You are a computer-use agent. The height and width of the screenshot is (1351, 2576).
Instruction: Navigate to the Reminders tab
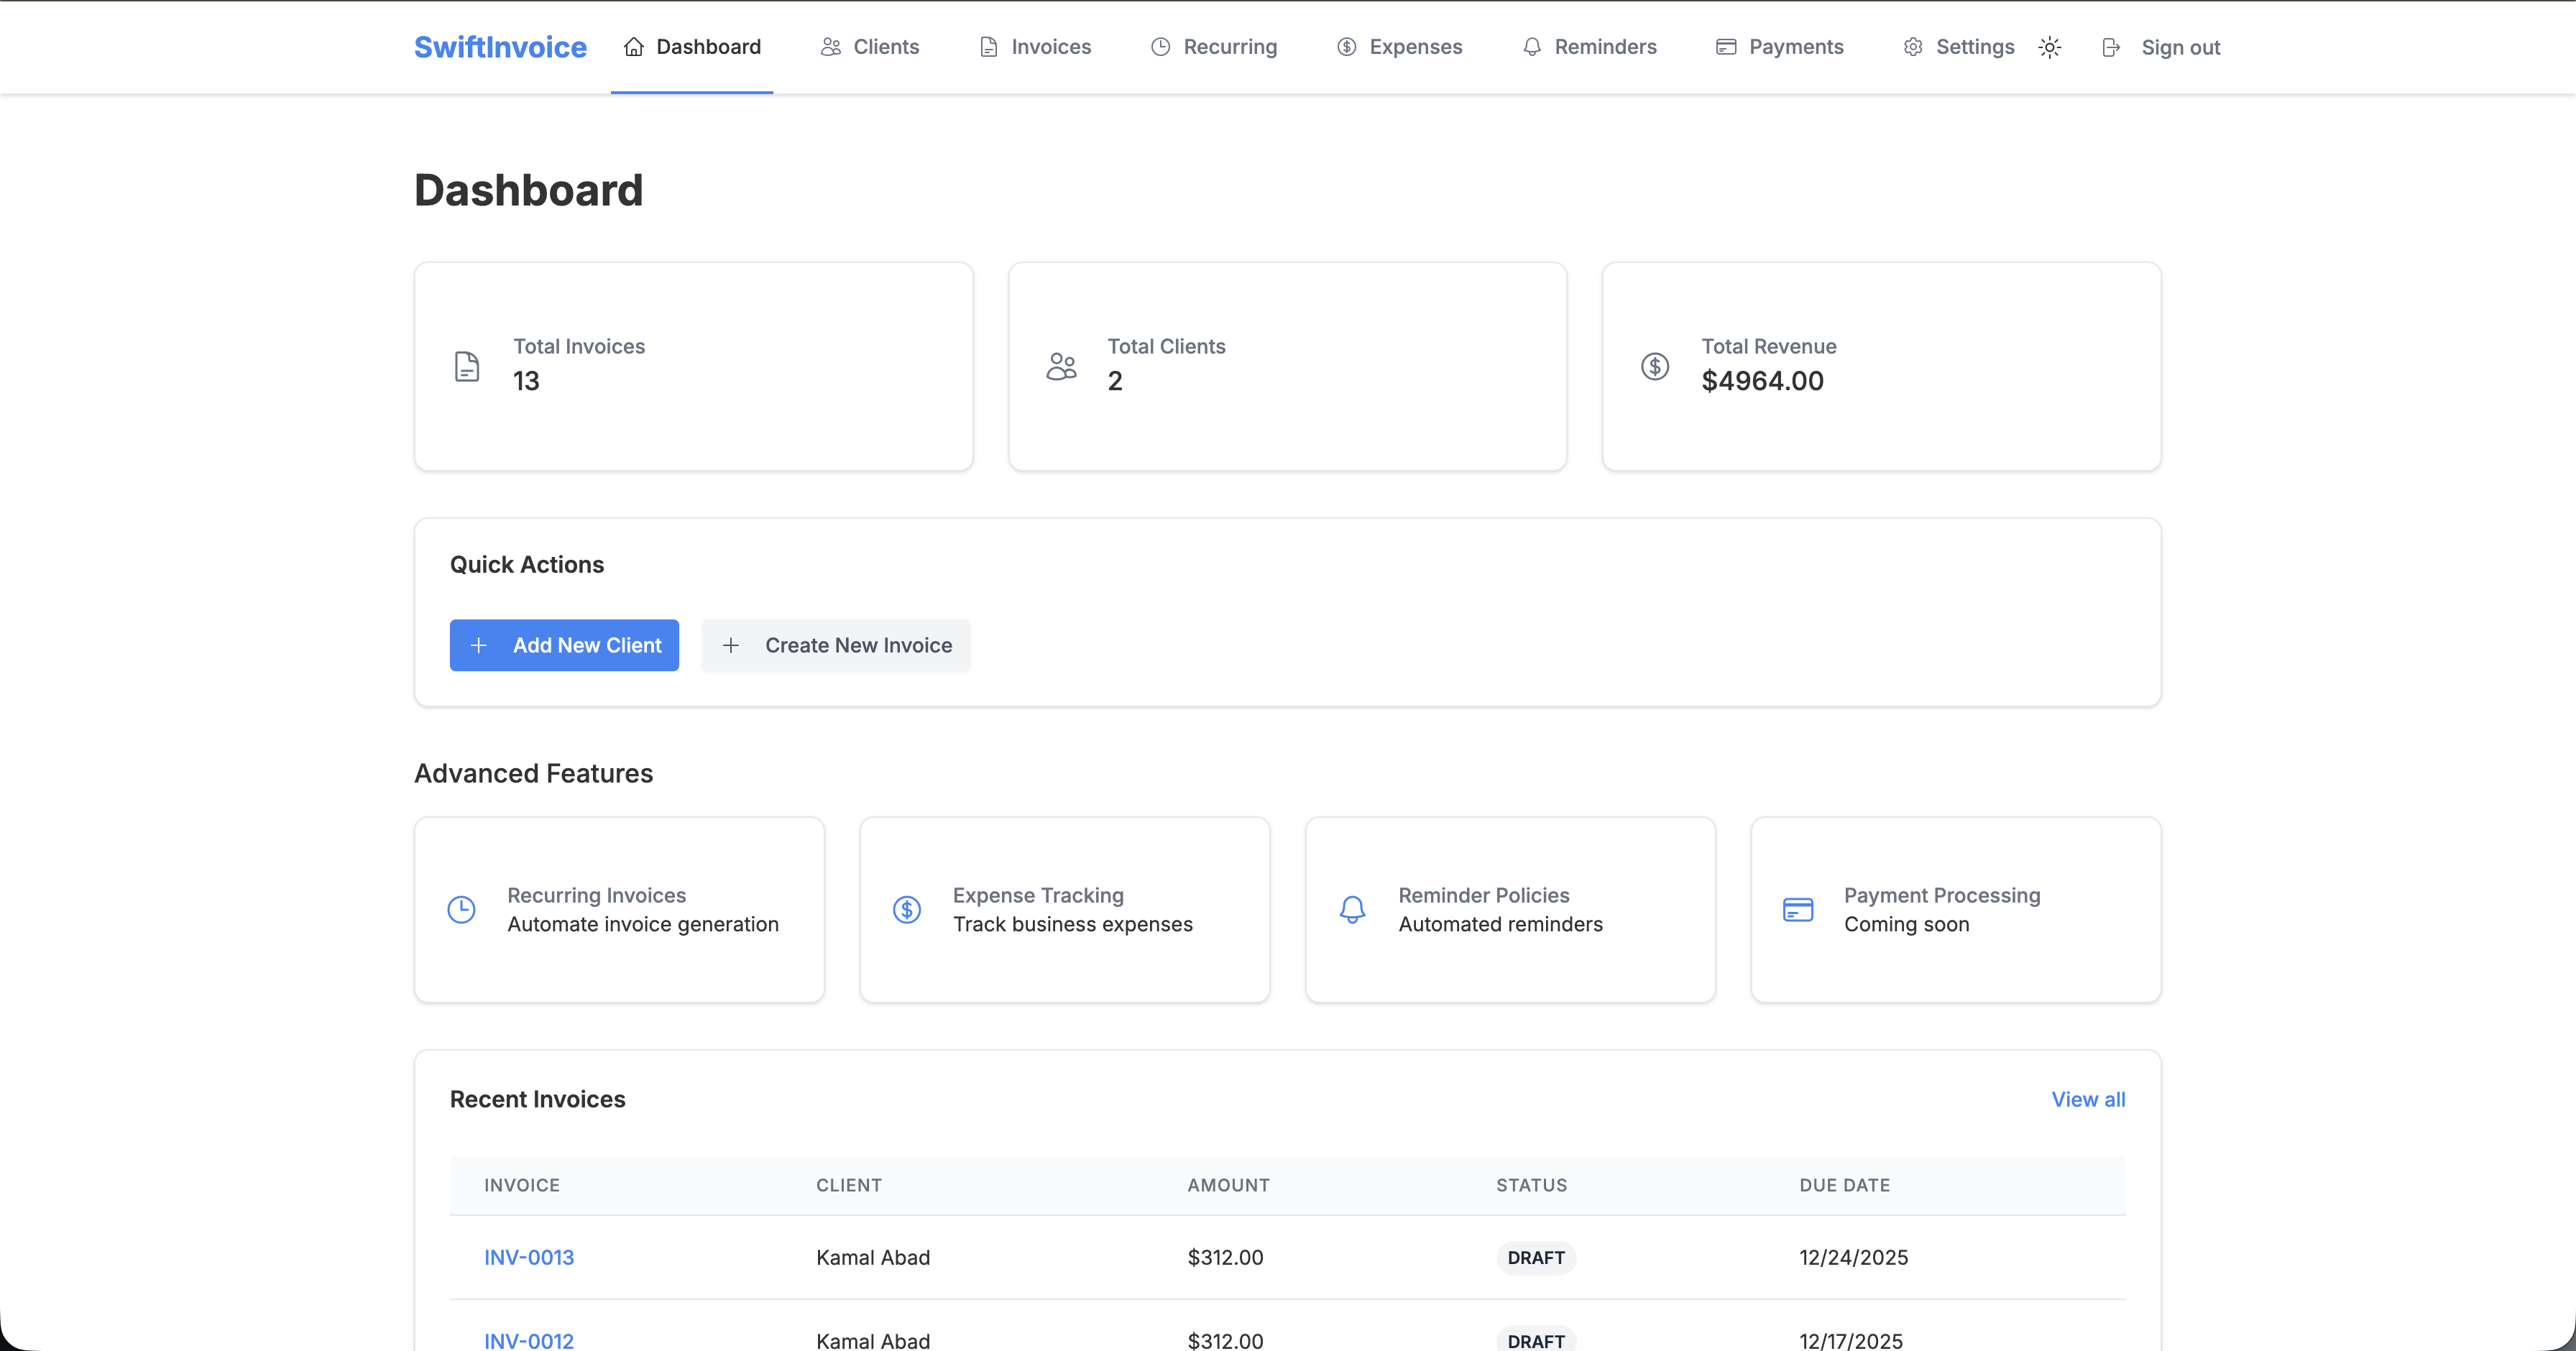pos(1589,47)
